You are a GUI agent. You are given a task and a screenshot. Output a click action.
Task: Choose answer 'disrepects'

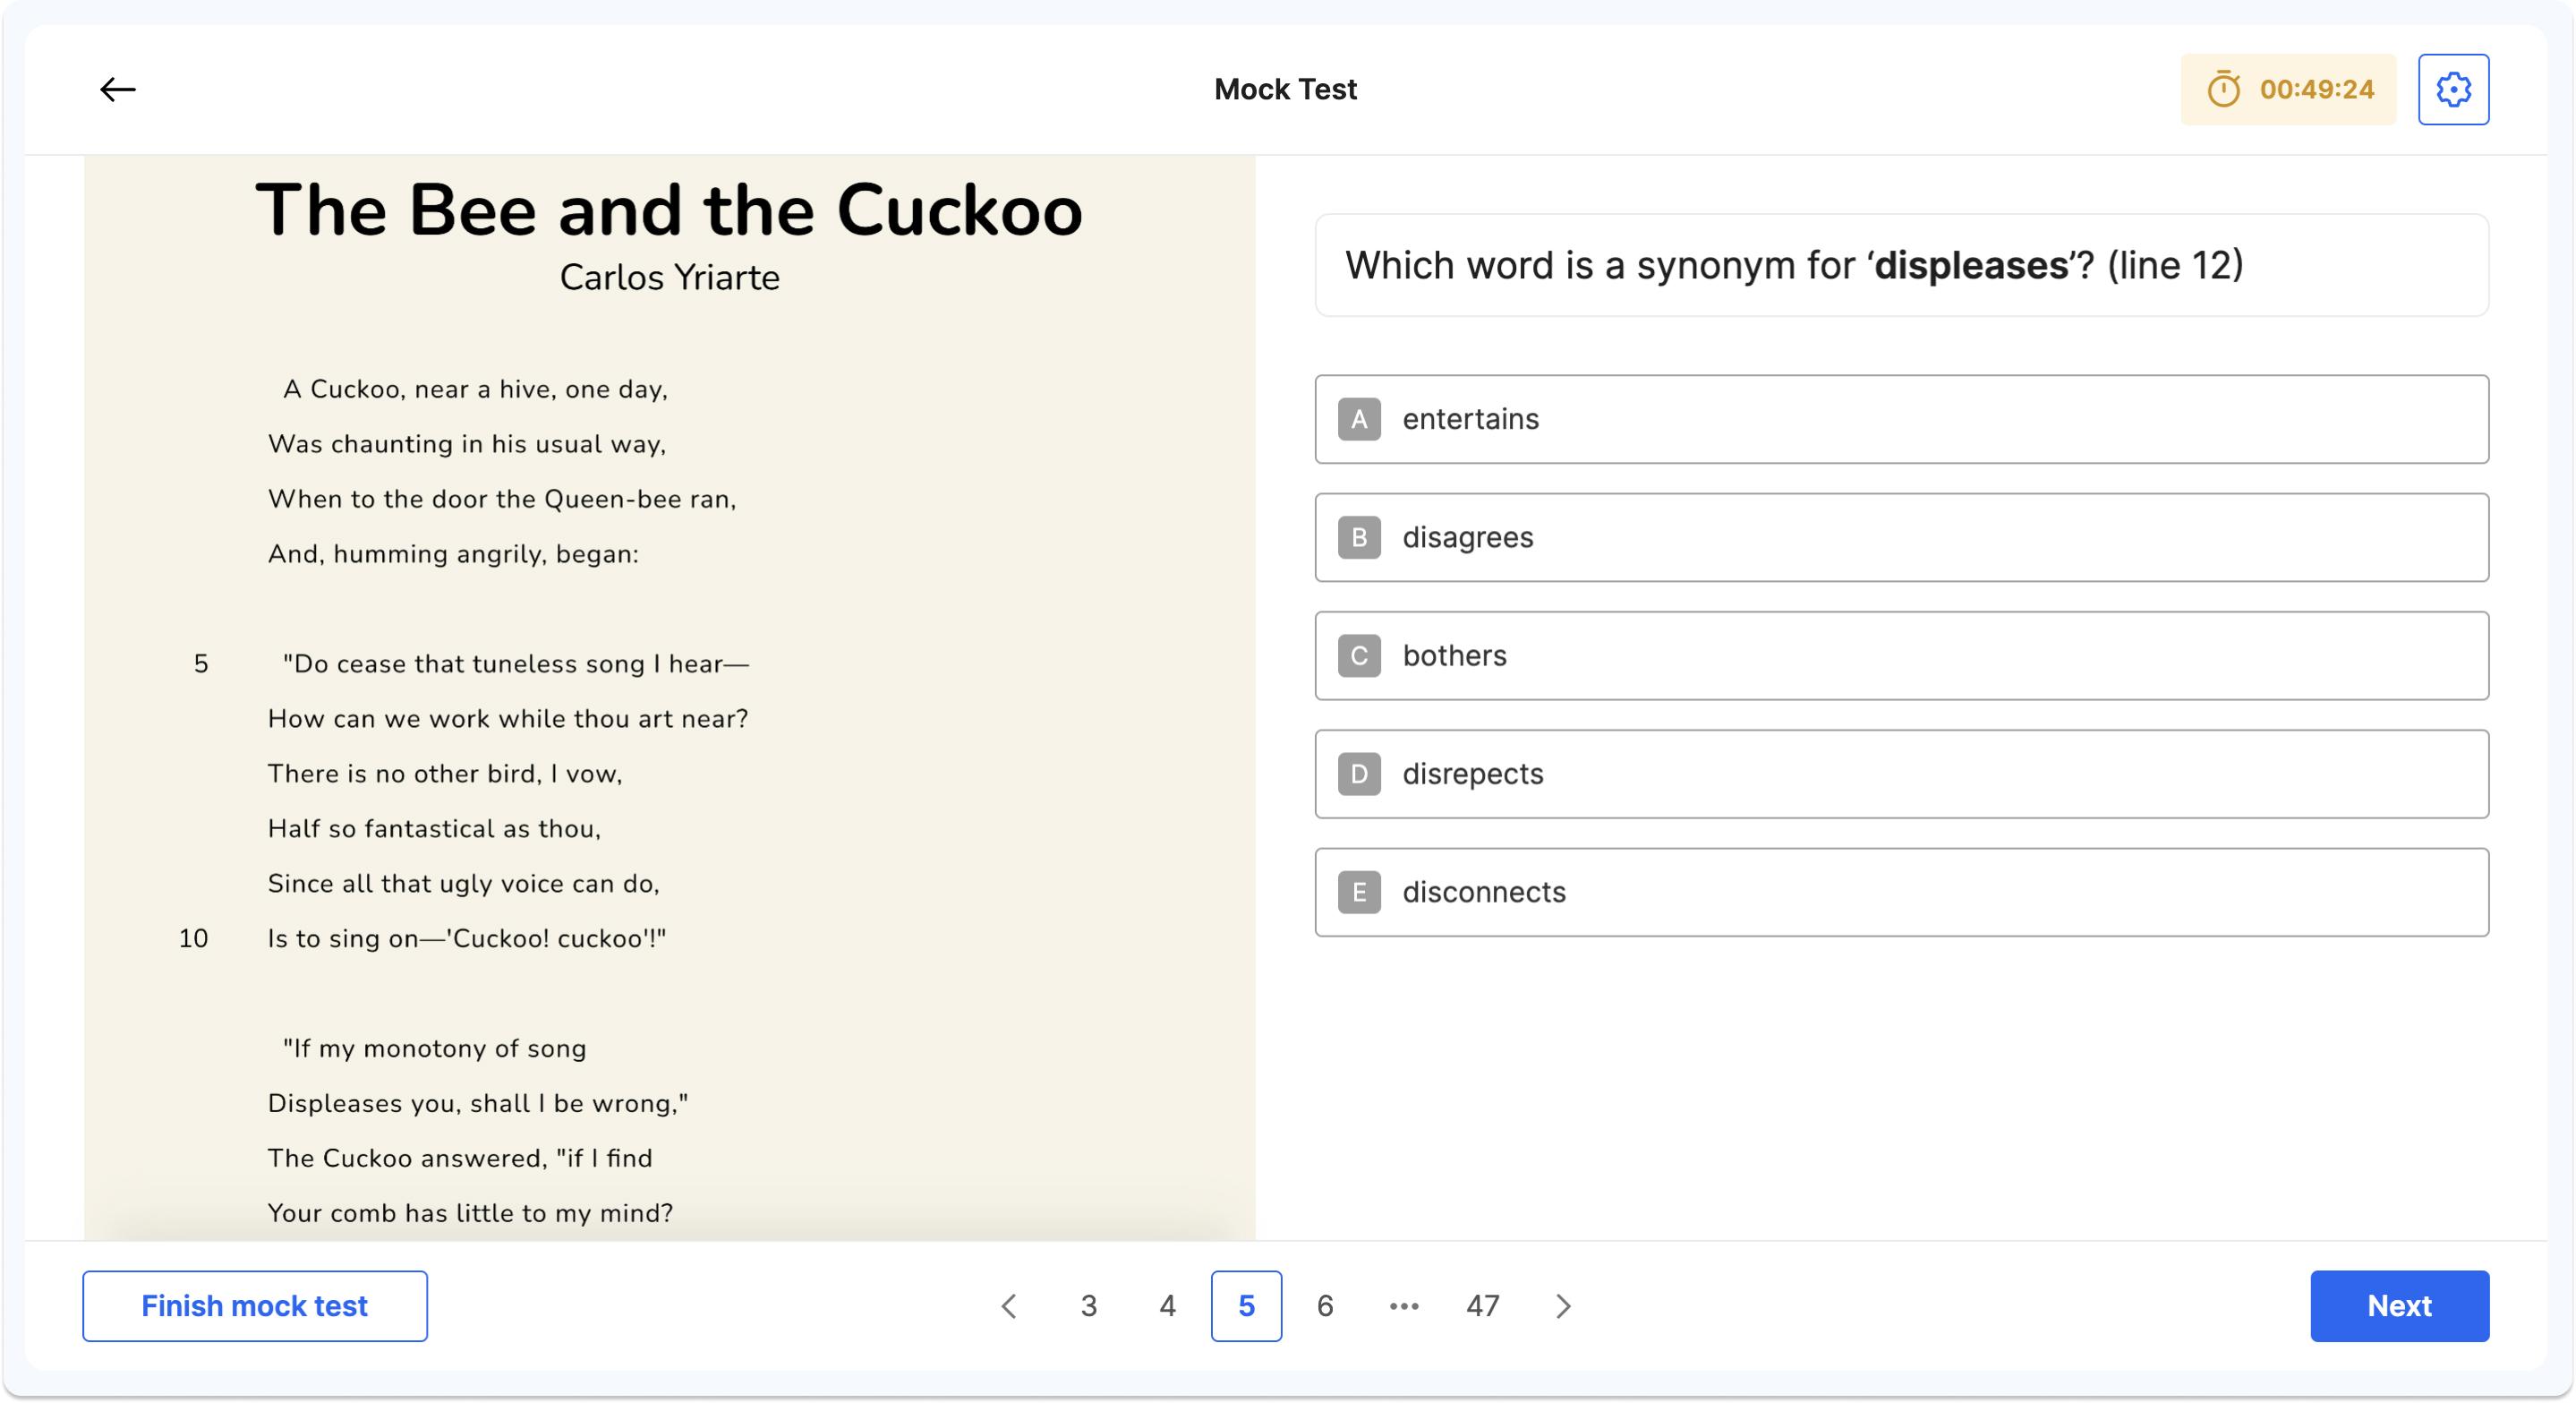pyautogui.click(x=1900, y=774)
